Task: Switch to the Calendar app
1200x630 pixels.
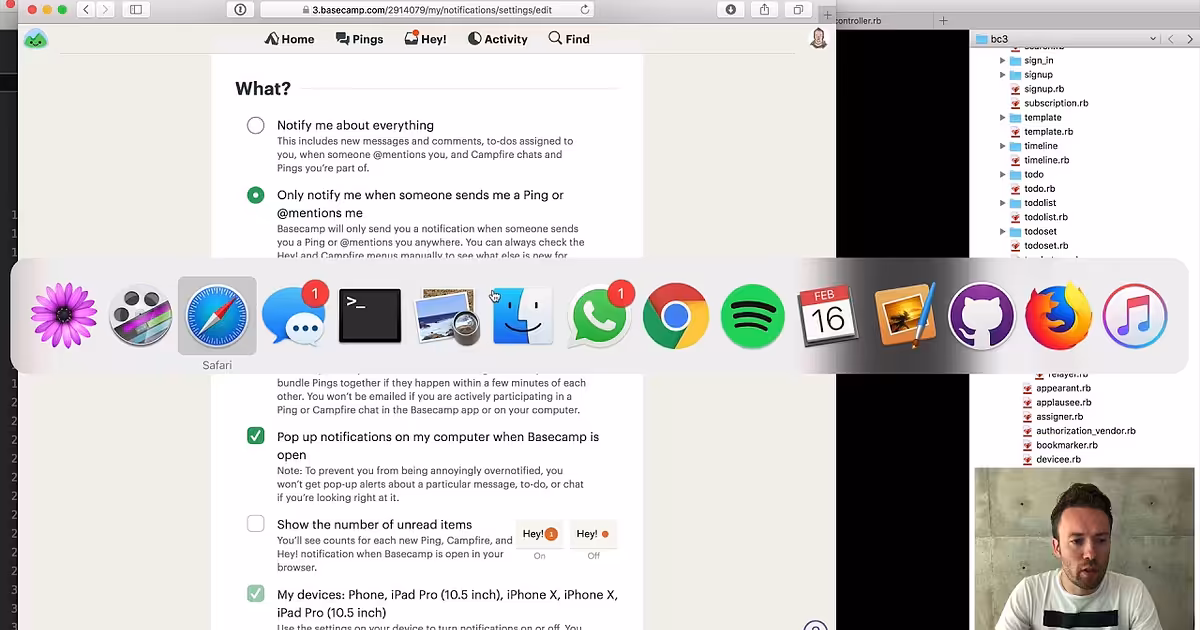Action: click(829, 316)
